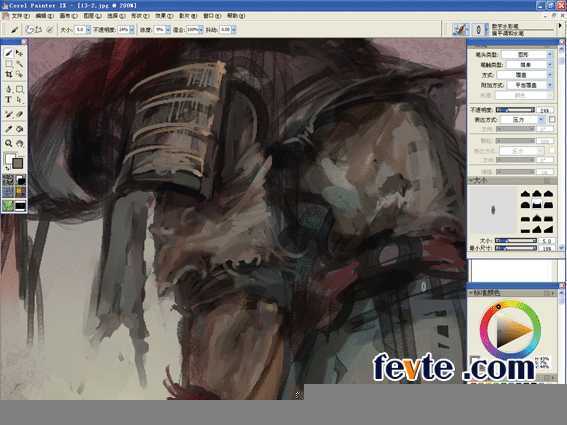Open the brush selector flyout arrow
The height and width of the screenshot is (425, 567).
(560, 26)
